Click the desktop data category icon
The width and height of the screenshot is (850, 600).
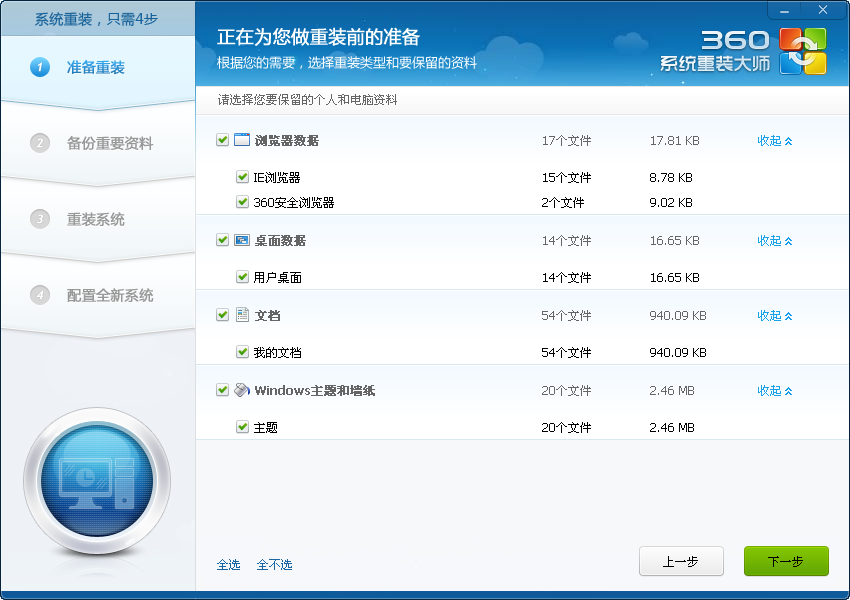pyautogui.click(x=242, y=240)
